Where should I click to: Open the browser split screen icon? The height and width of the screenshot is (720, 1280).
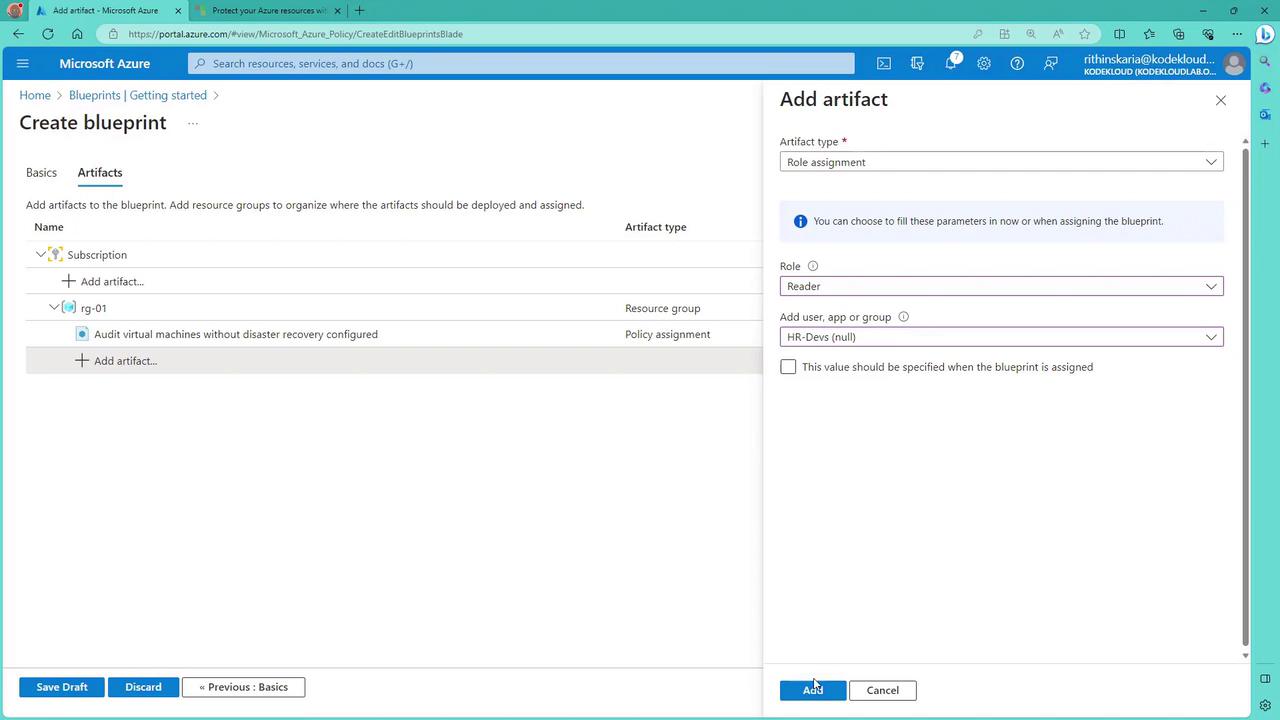click(x=1119, y=34)
